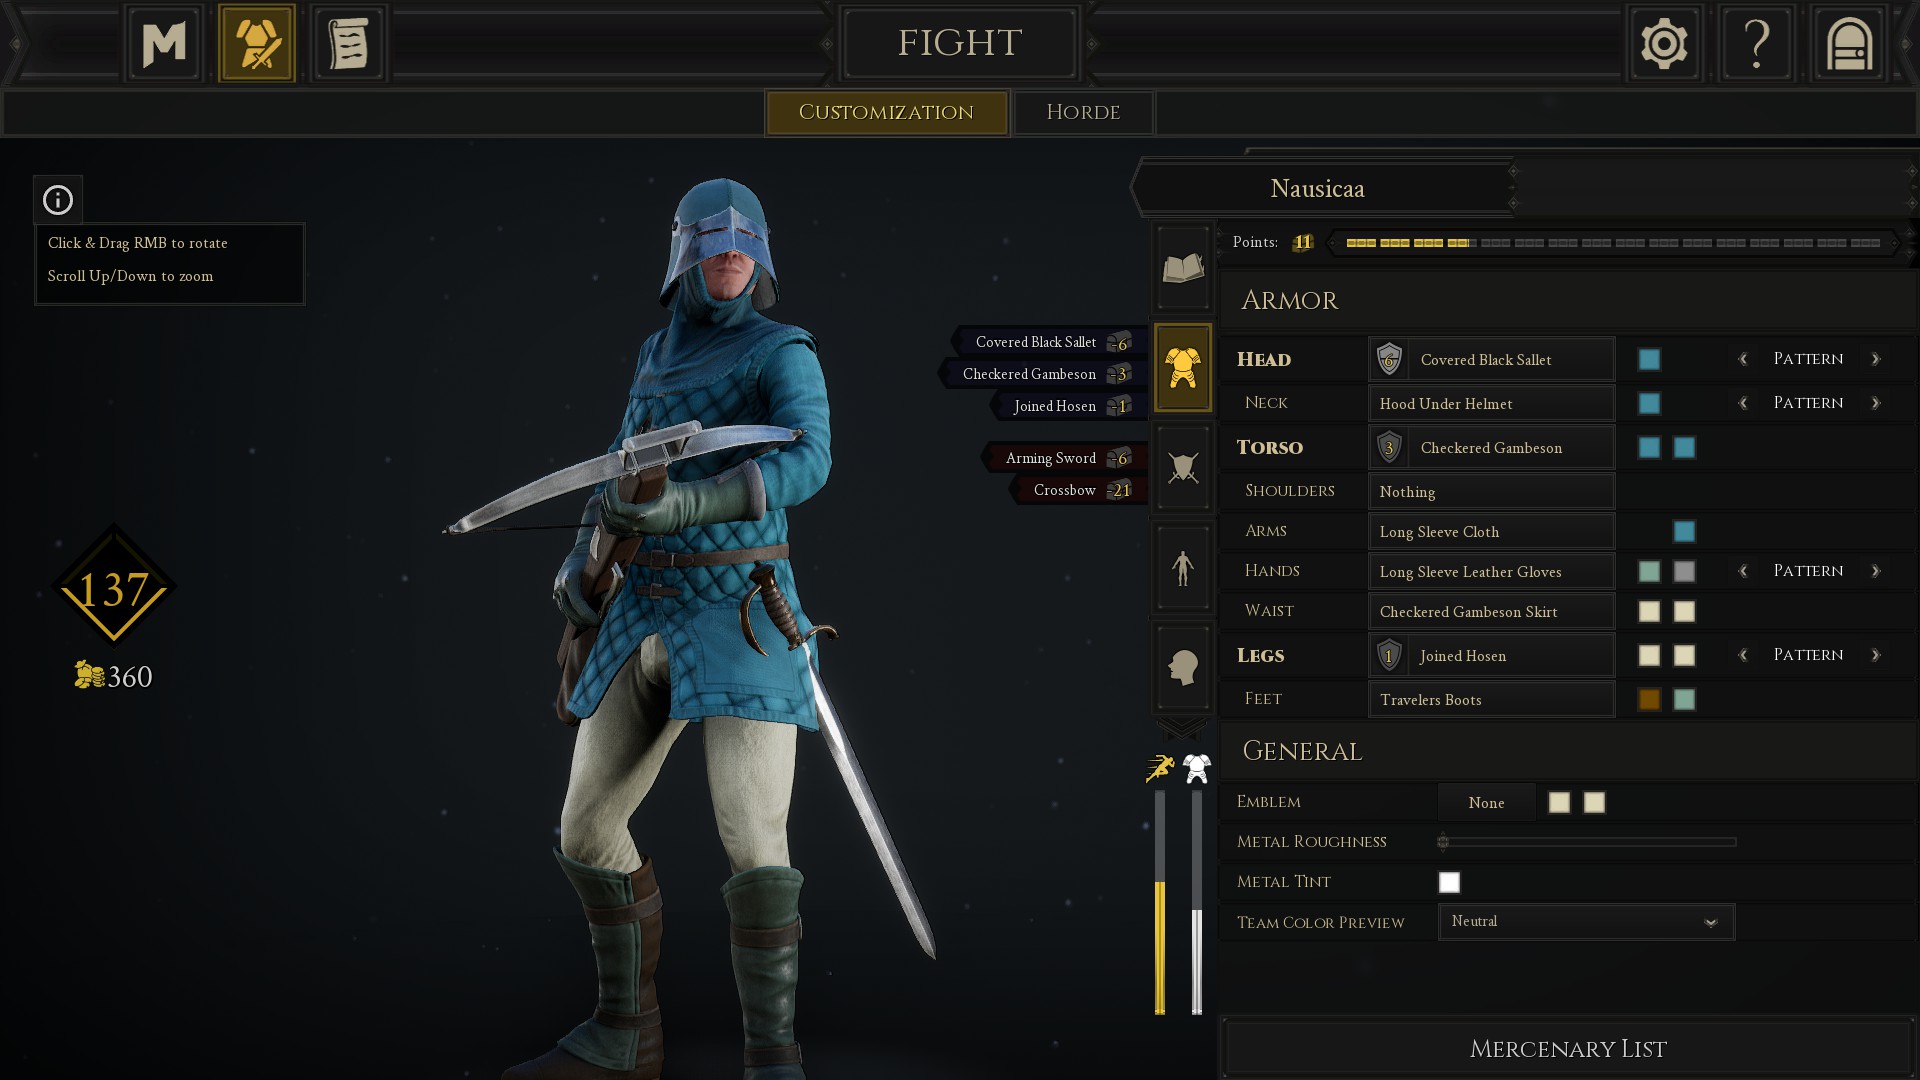The width and height of the screenshot is (1920, 1080).
Task: Open settings gear icon
Action: [x=1664, y=44]
